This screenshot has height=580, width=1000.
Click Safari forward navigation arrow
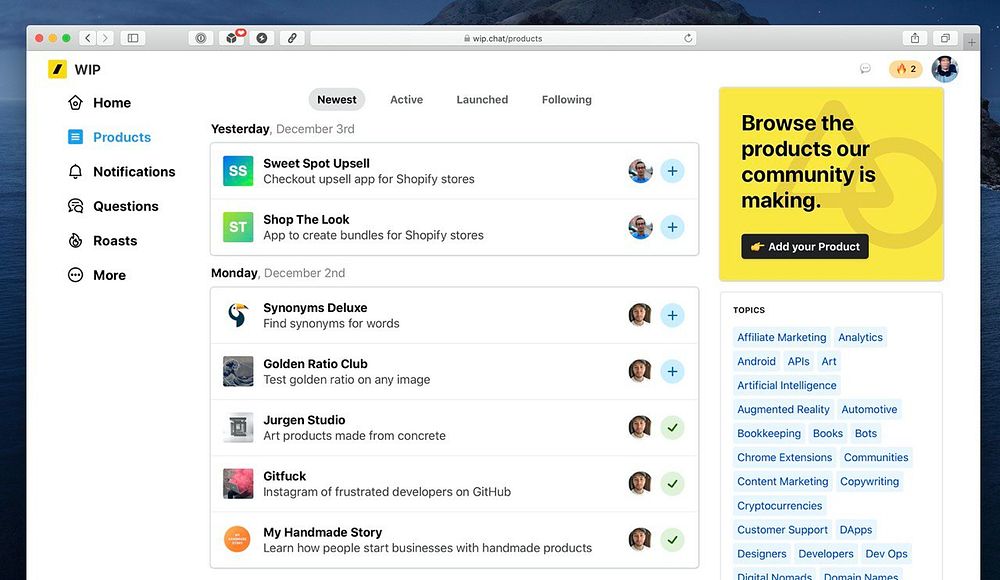click(x=105, y=38)
